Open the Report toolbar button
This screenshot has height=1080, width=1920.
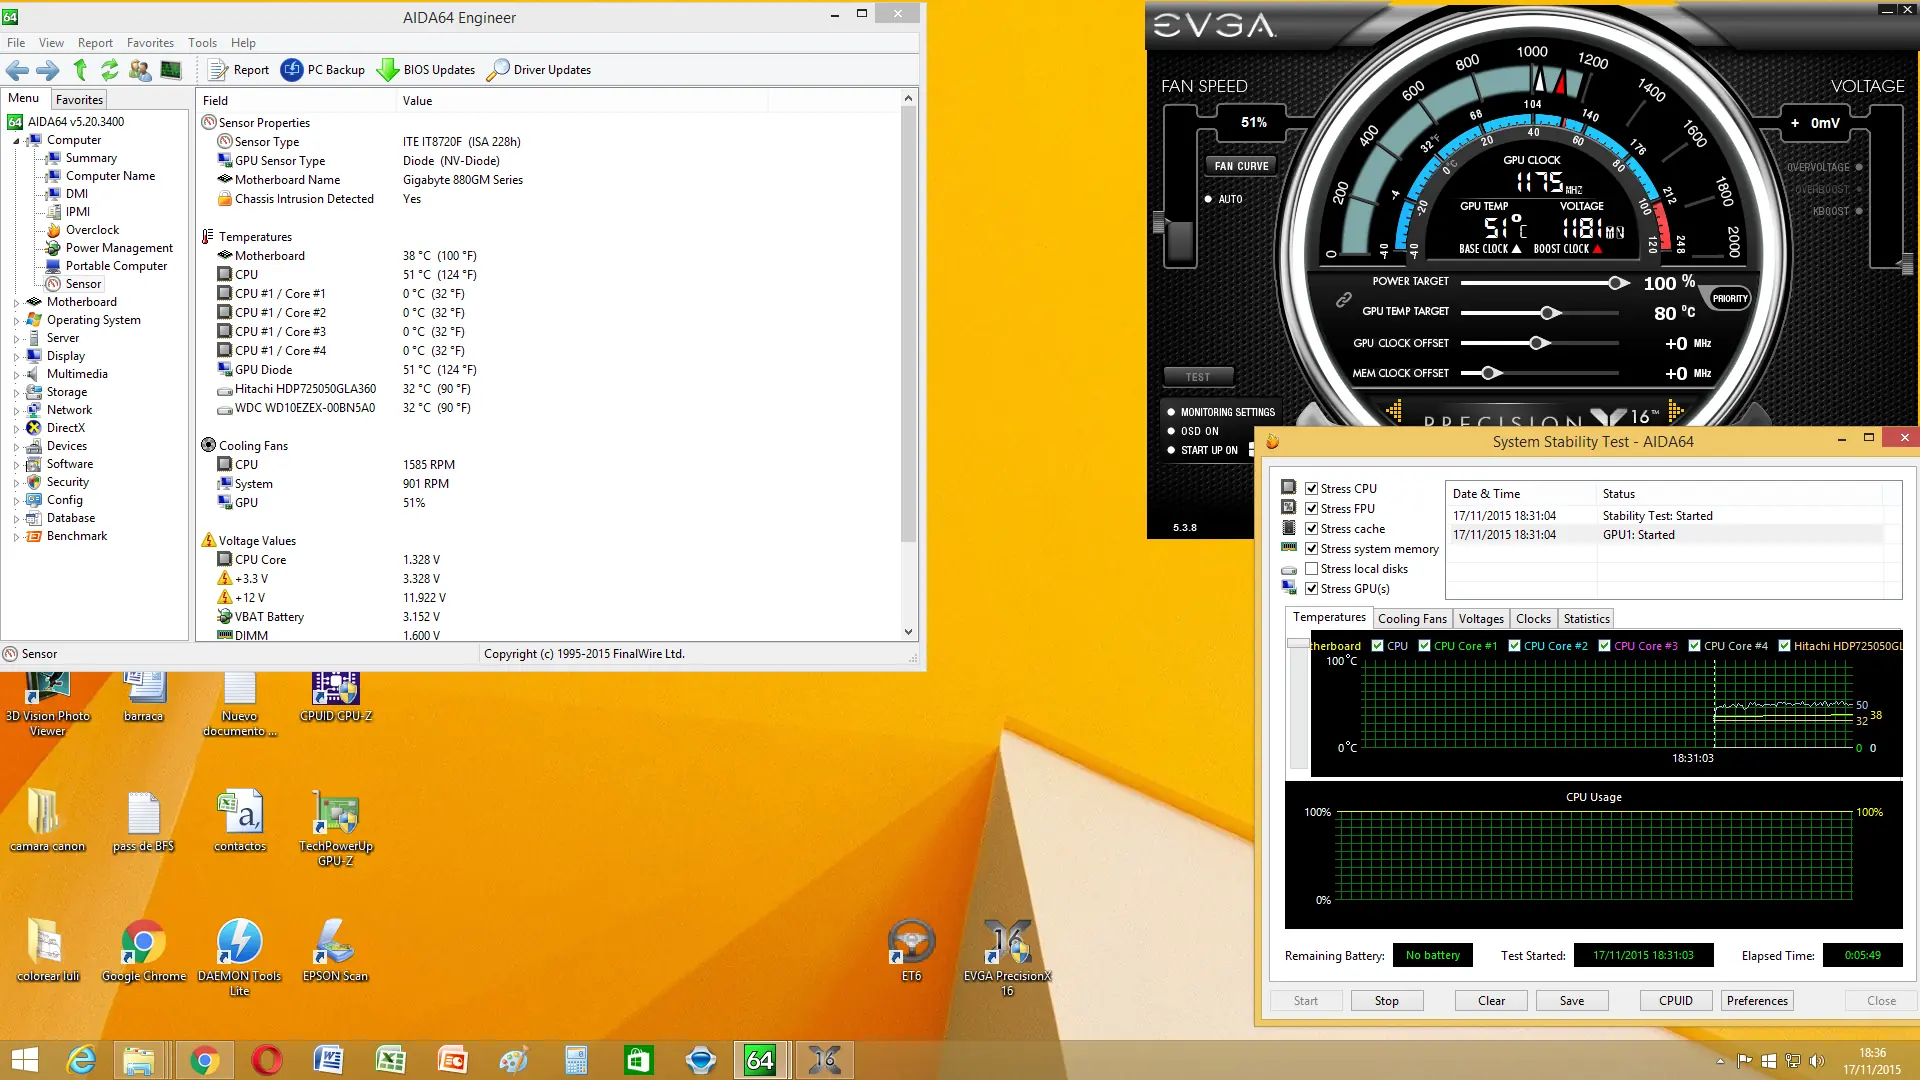[x=238, y=70]
